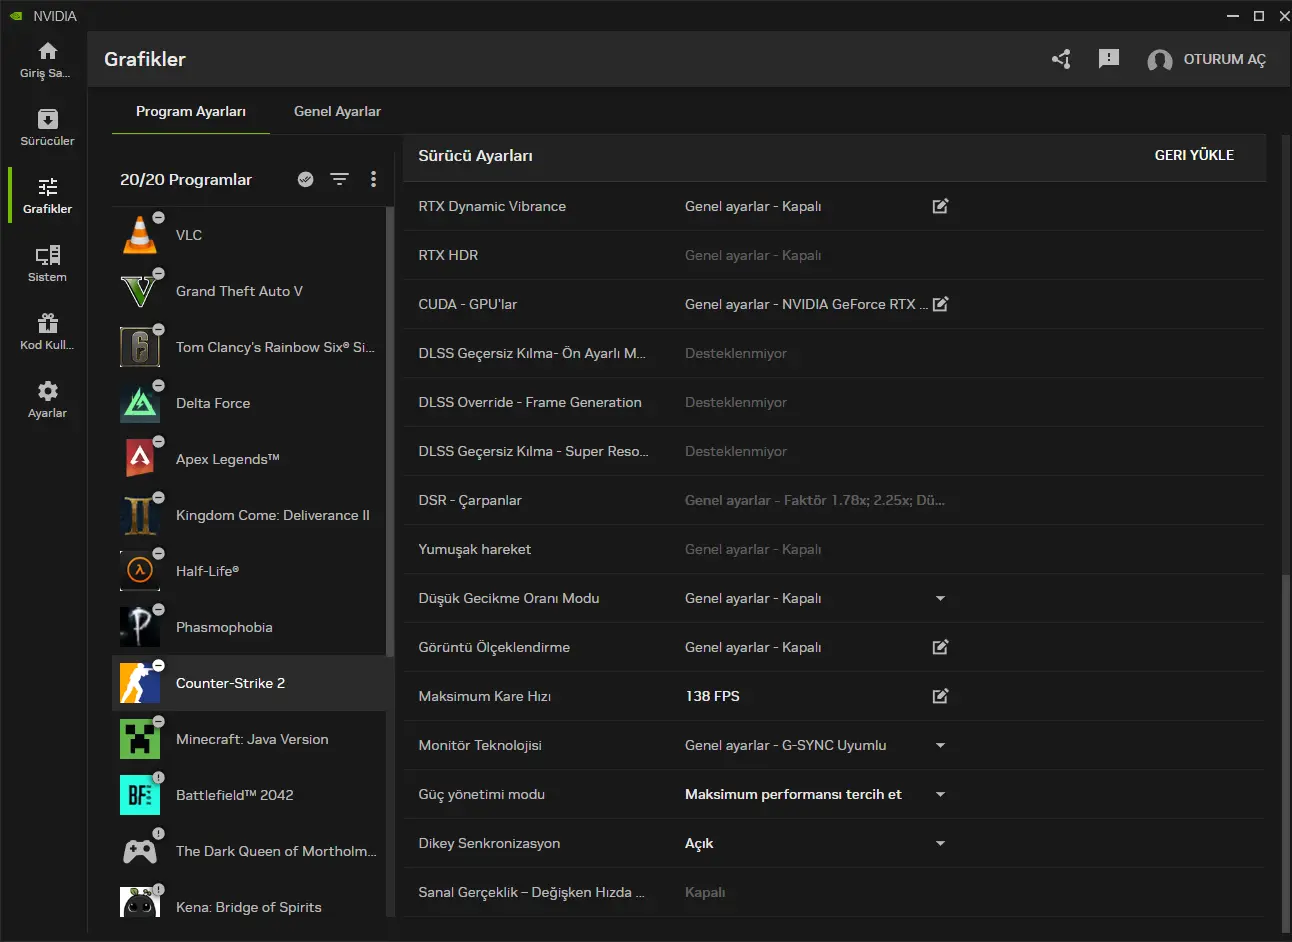Select the VLC cone icon
The width and height of the screenshot is (1292, 942).
[140, 235]
